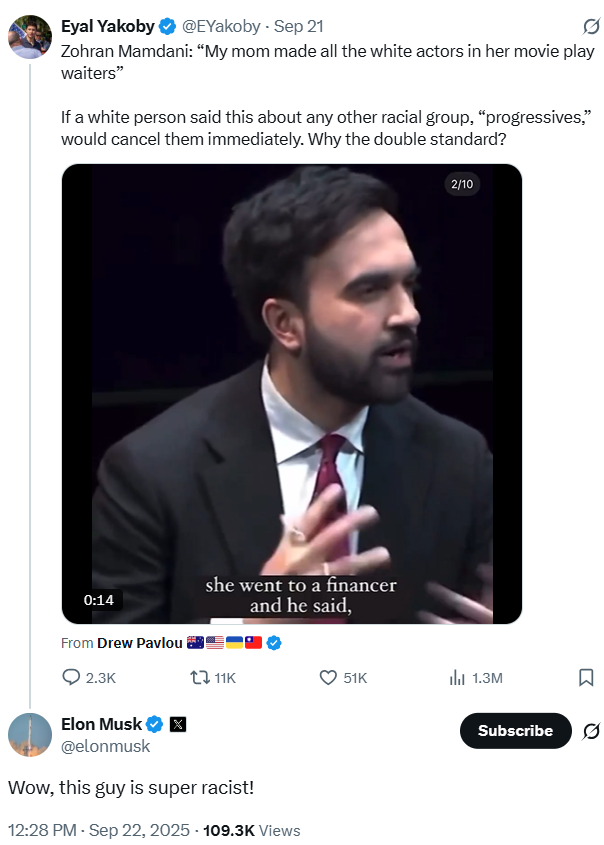Viewport: 604px width, 845px height.
Task: Click X affiliation badge next to Elon Musk
Action: pos(177,724)
